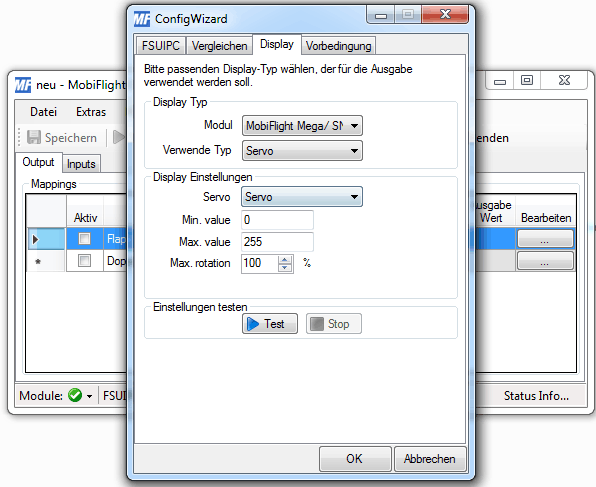Switch to the FSUIPC tab

click(x=161, y=46)
